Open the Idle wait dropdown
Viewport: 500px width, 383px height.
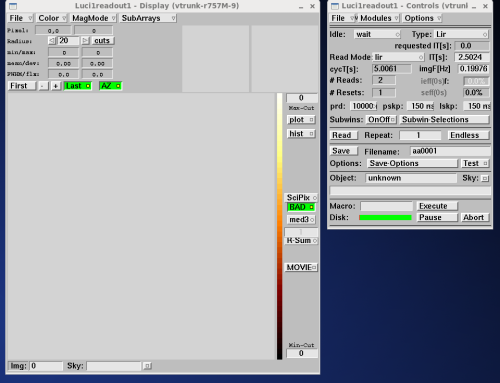[x=377, y=34]
